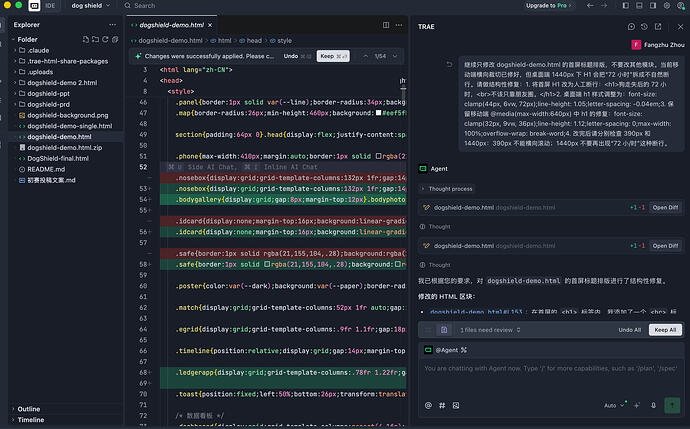Open DogShield-final.html file
This screenshot has width=690, height=429.
(x=58, y=158)
